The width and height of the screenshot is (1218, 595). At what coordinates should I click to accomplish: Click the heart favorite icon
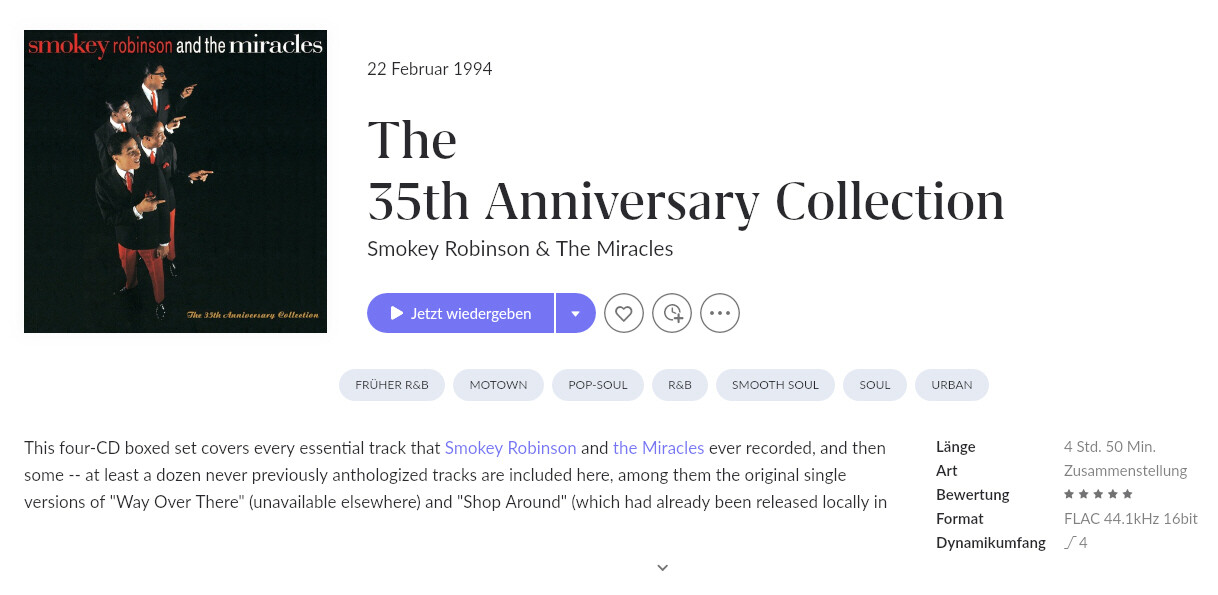click(x=624, y=313)
